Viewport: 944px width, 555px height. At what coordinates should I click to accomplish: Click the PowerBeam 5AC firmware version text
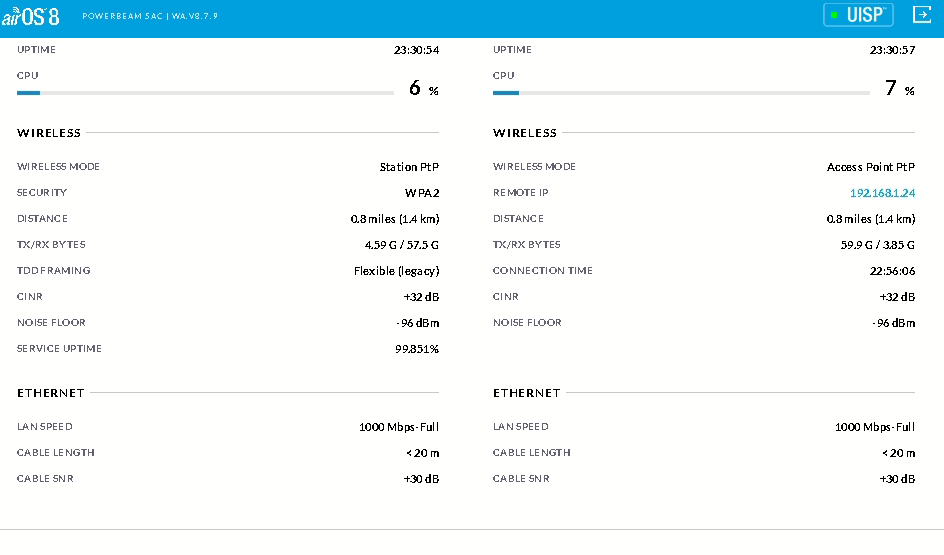[150, 16]
